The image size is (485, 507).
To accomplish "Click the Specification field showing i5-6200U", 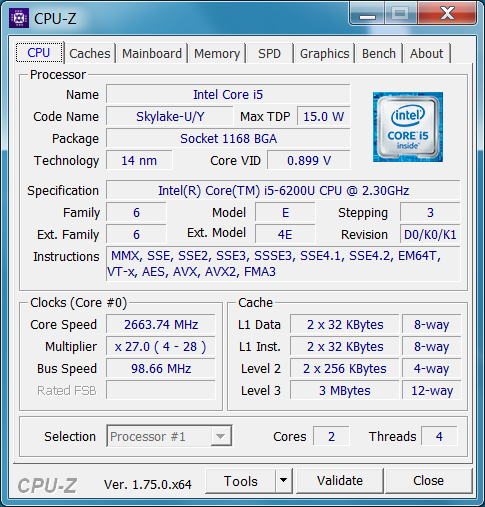I will [283, 190].
